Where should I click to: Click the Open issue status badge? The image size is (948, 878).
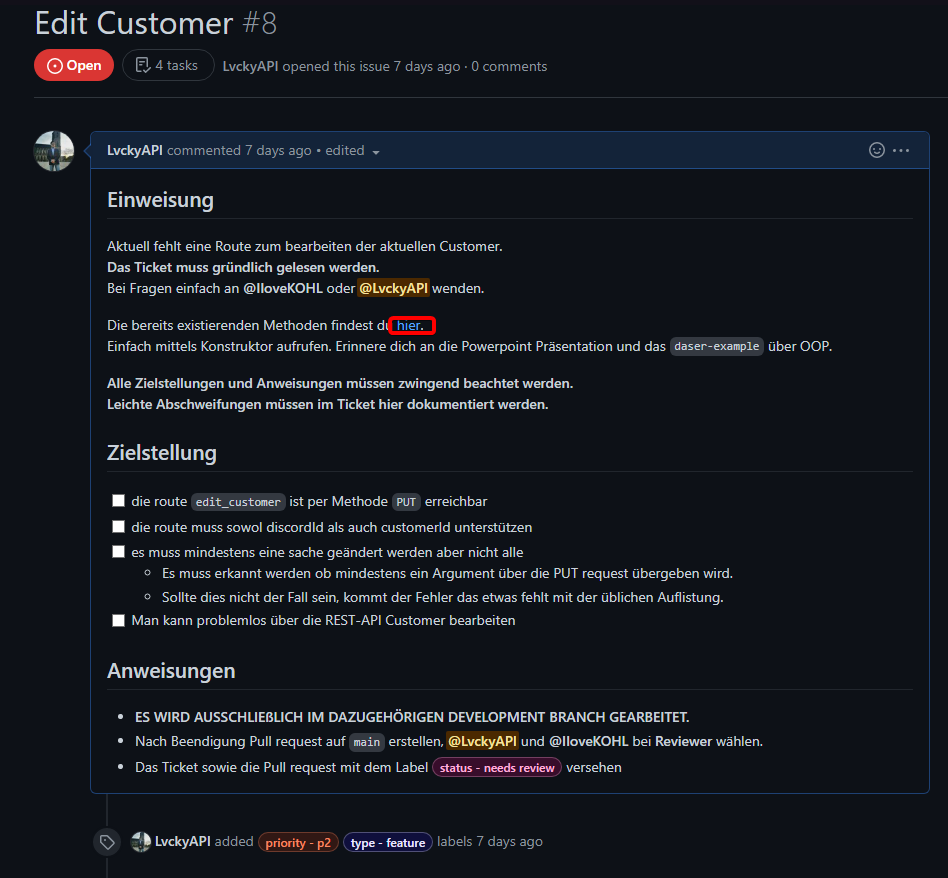tap(74, 66)
